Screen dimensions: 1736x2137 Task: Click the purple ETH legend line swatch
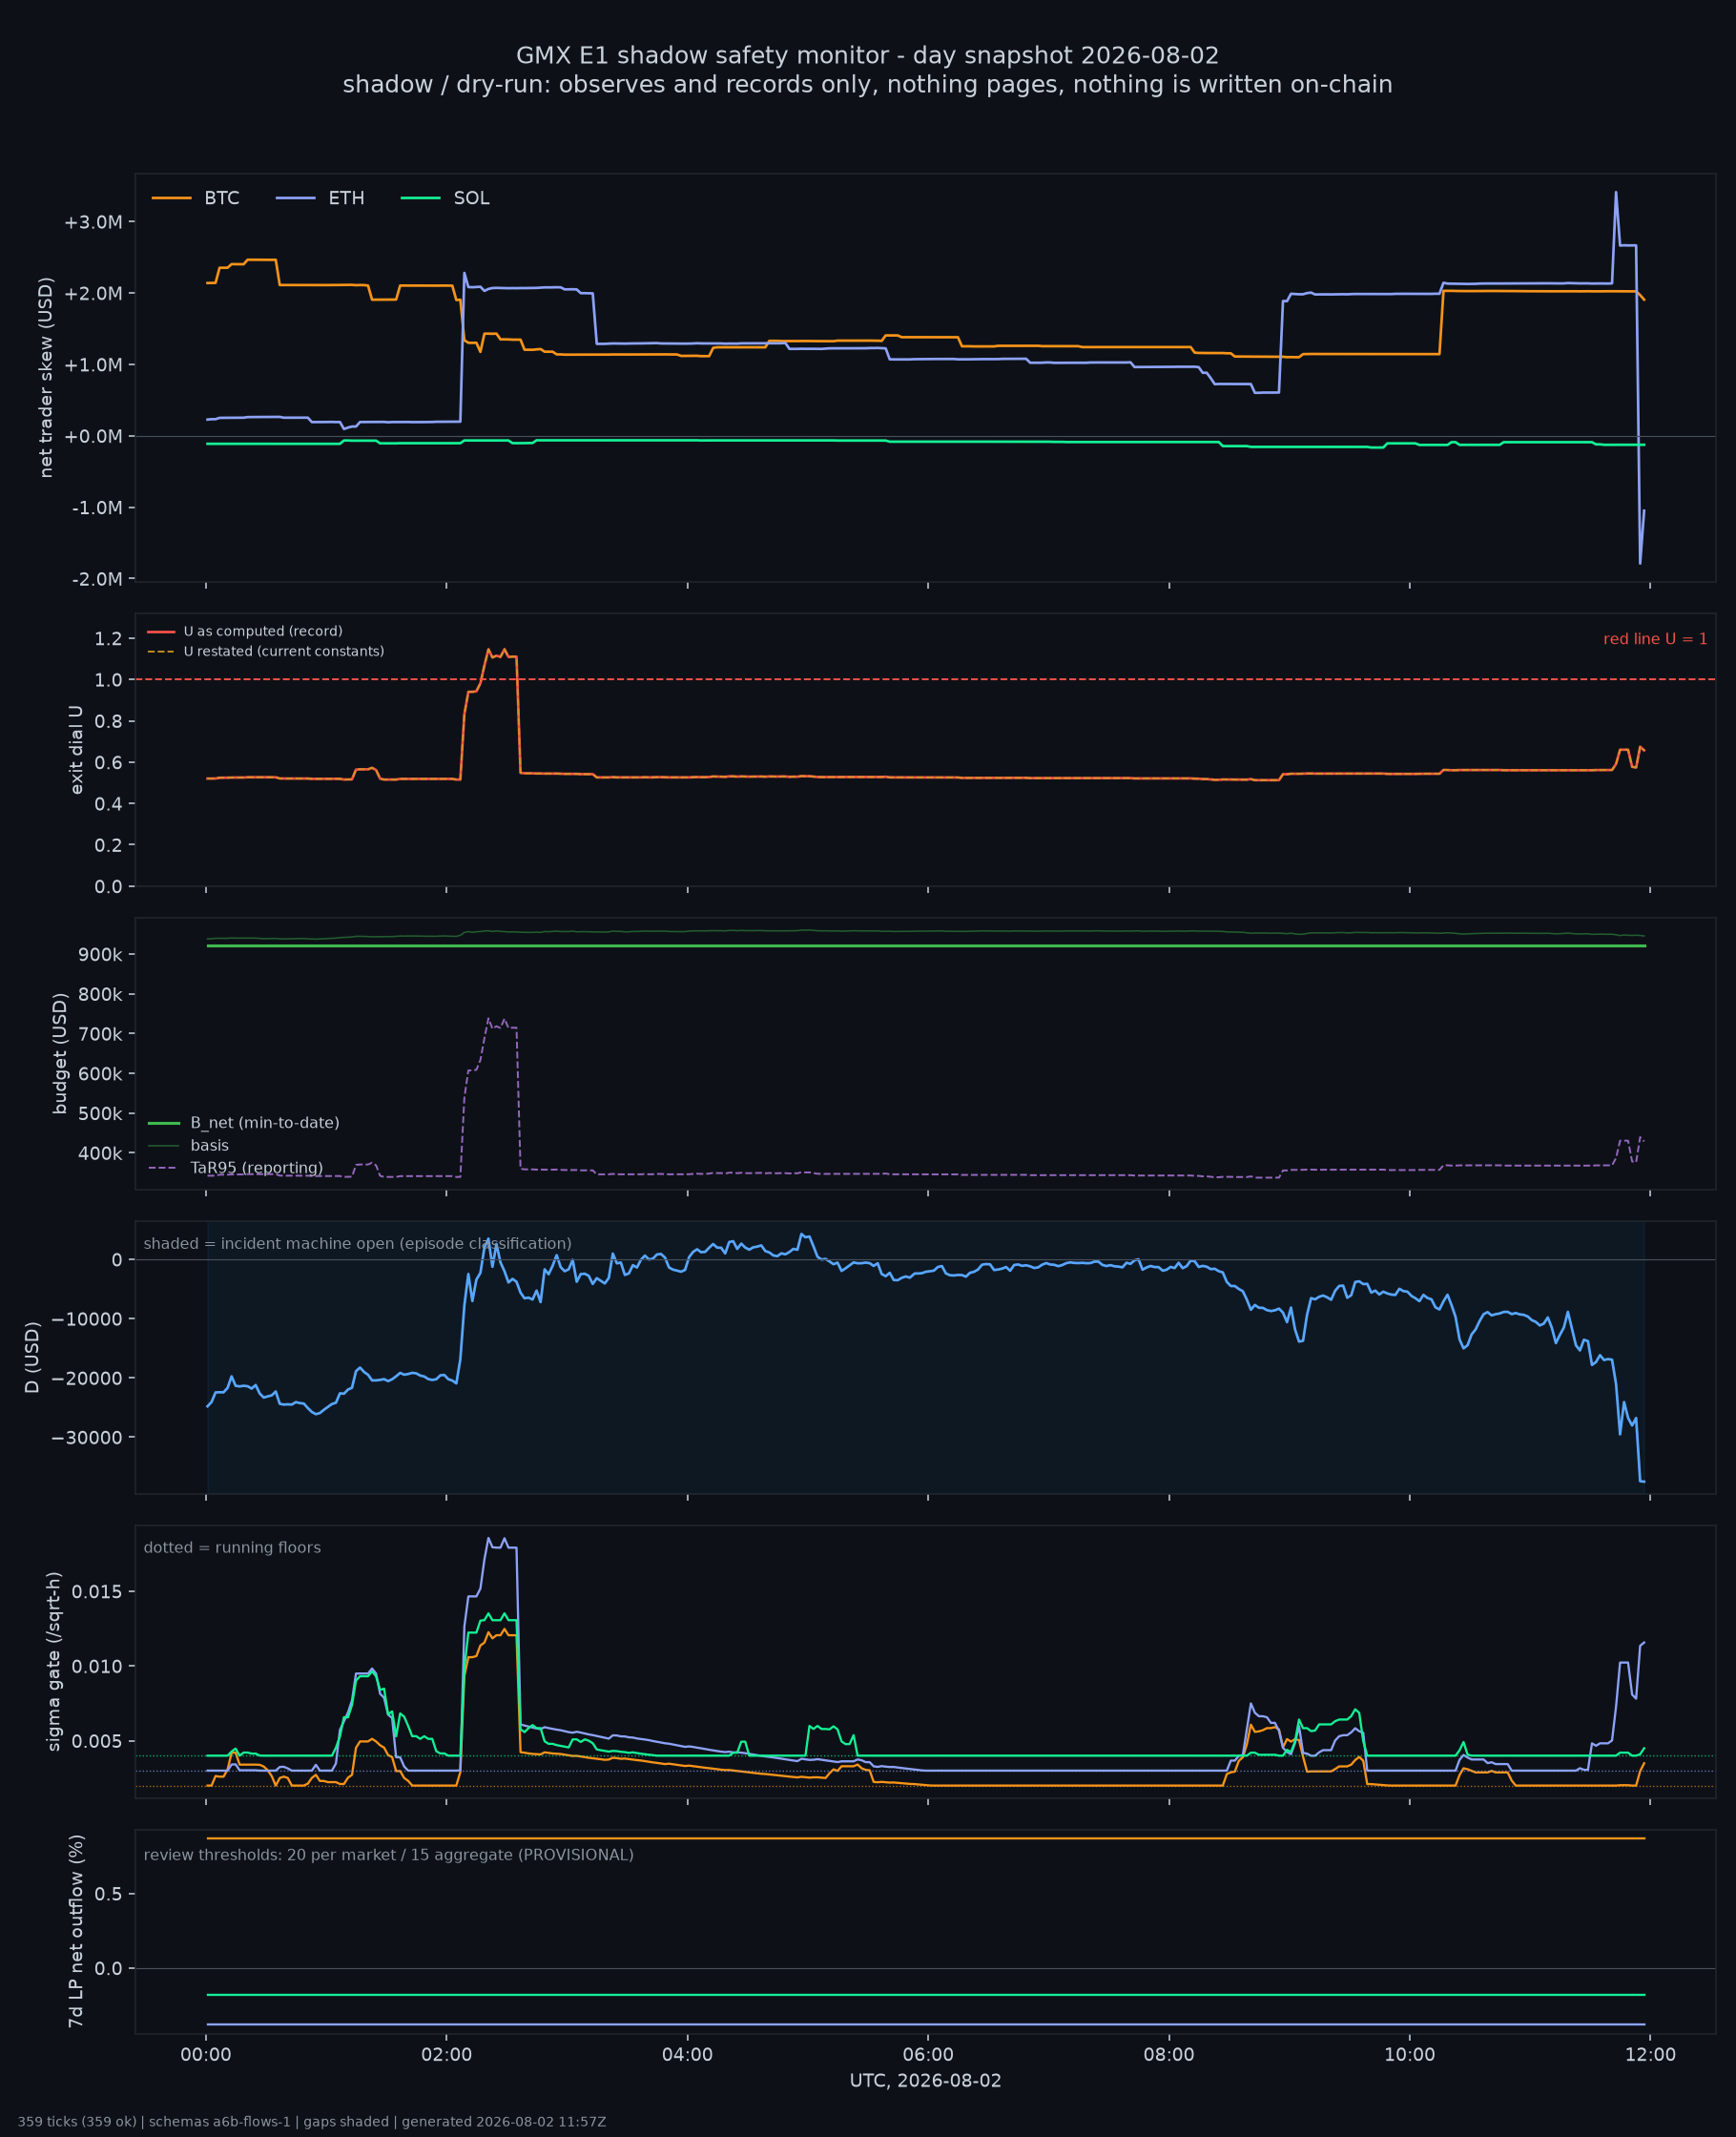[x=295, y=198]
